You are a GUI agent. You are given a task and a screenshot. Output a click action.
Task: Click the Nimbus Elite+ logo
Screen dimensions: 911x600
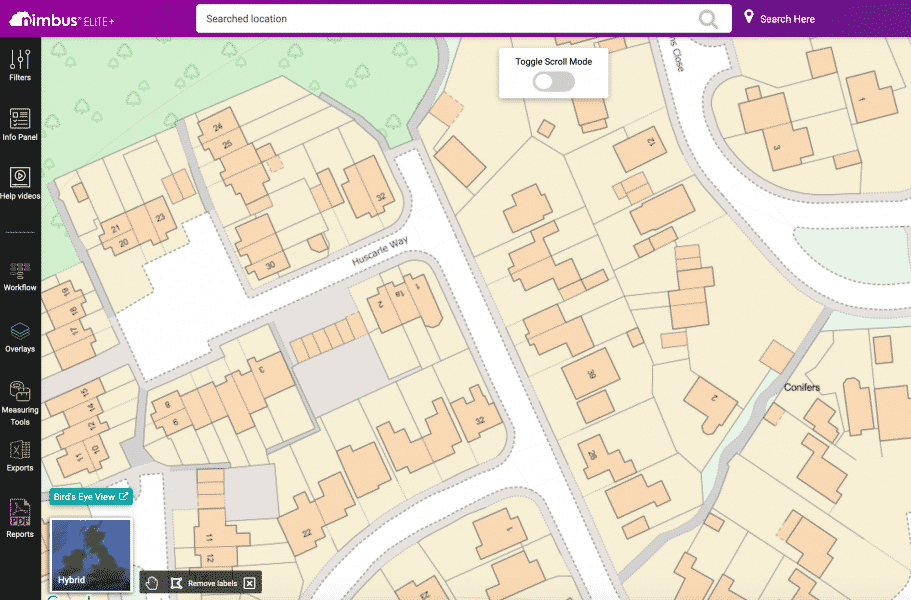click(60, 17)
